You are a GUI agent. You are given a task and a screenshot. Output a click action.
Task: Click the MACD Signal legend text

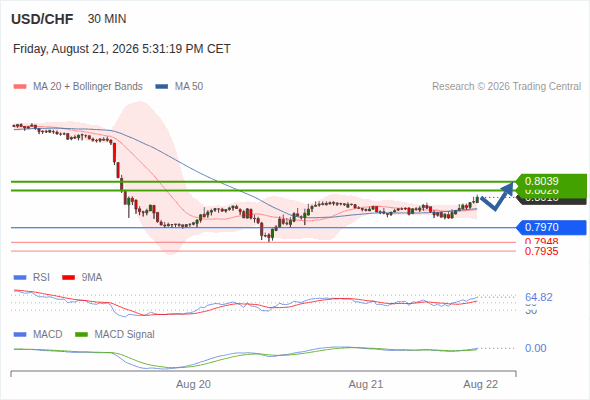coord(124,335)
